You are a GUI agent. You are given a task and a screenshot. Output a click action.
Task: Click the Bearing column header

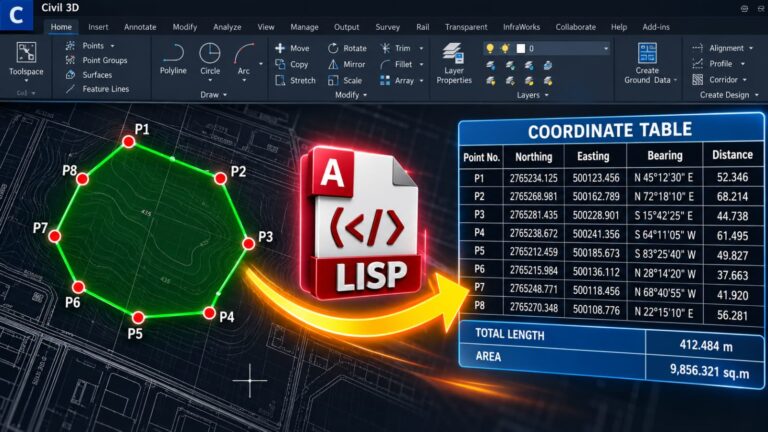[x=665, y=155]
